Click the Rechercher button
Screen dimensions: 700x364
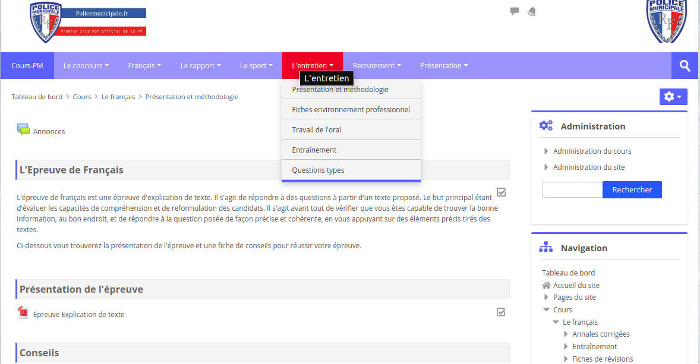point(632,189)
